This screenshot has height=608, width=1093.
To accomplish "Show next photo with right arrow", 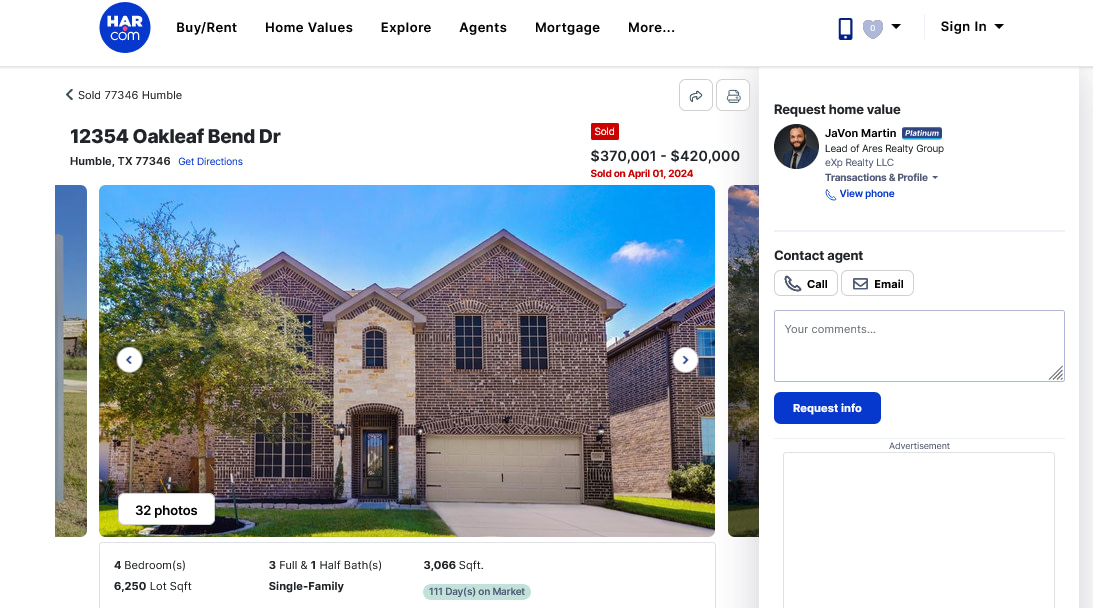I will (685, 360).
